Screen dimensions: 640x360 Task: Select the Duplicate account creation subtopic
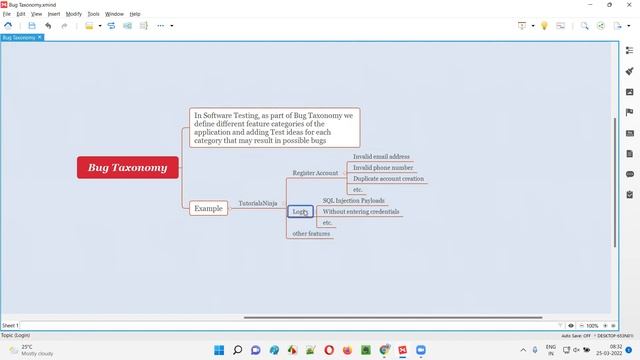(x=389, y=178)
